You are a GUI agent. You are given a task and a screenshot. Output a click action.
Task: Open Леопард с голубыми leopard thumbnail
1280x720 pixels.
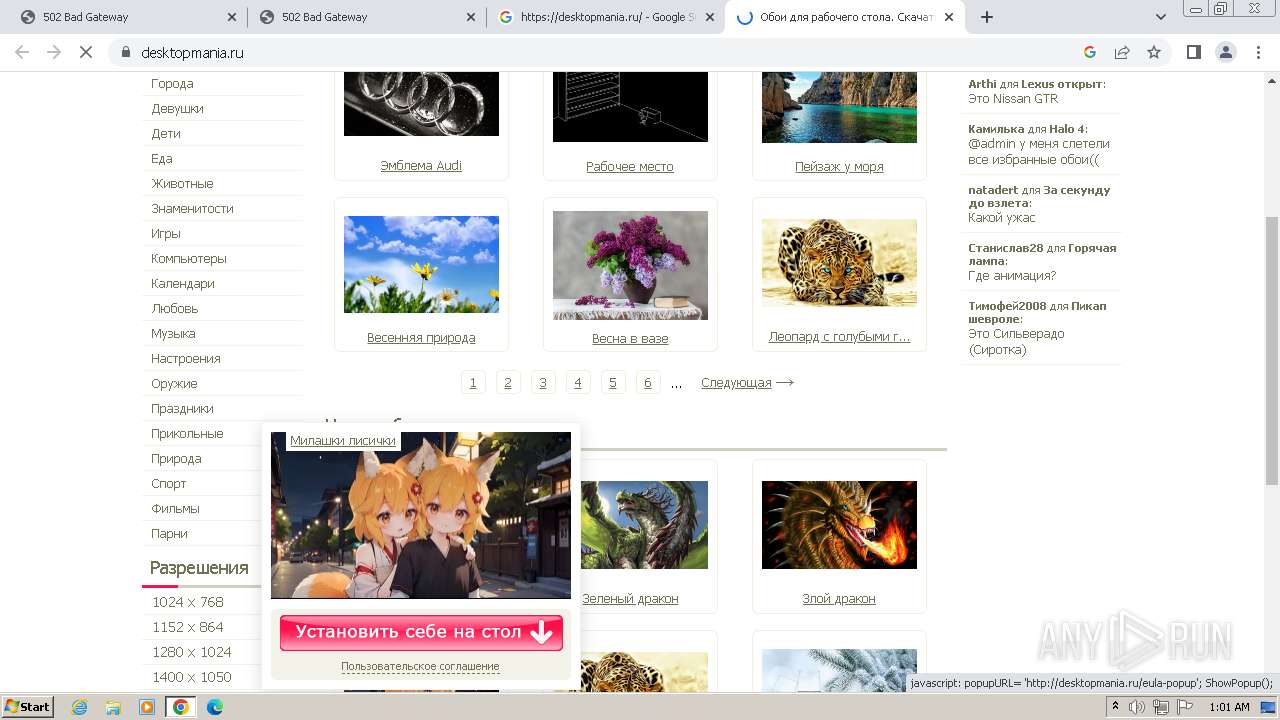pyautogui.click(x=839, y=263)
